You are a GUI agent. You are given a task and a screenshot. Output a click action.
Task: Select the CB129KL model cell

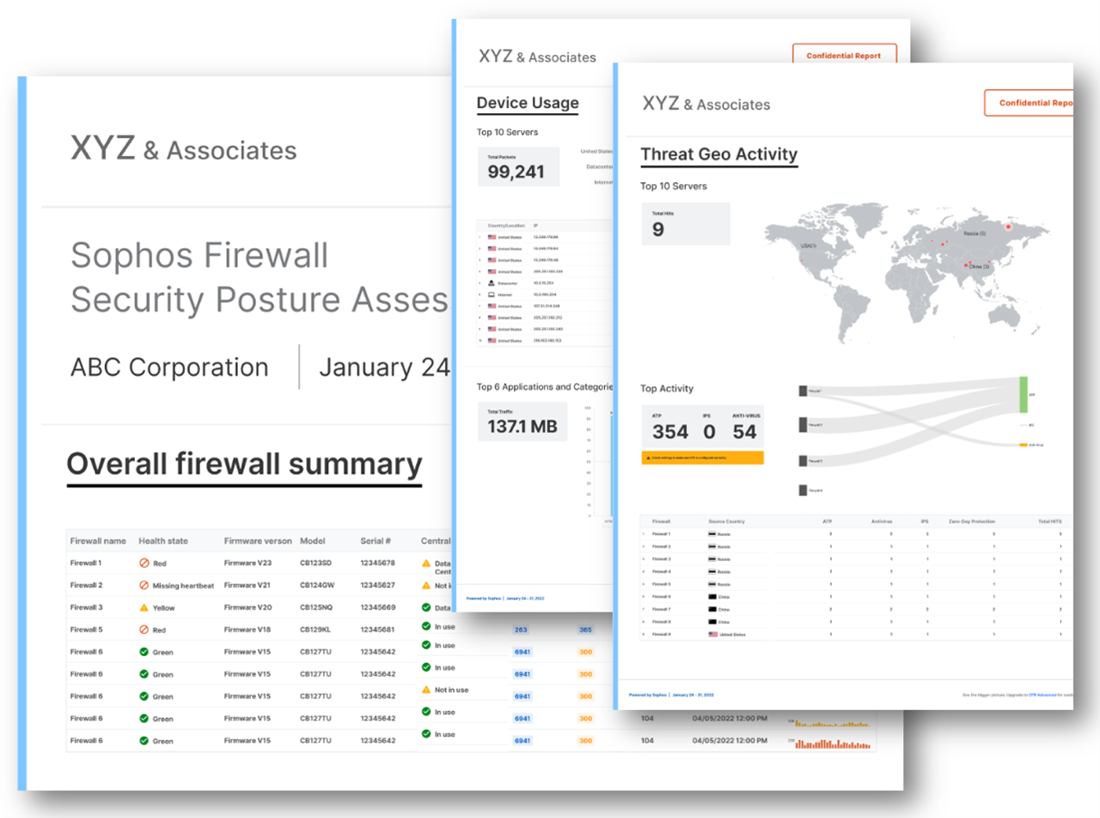316,630
